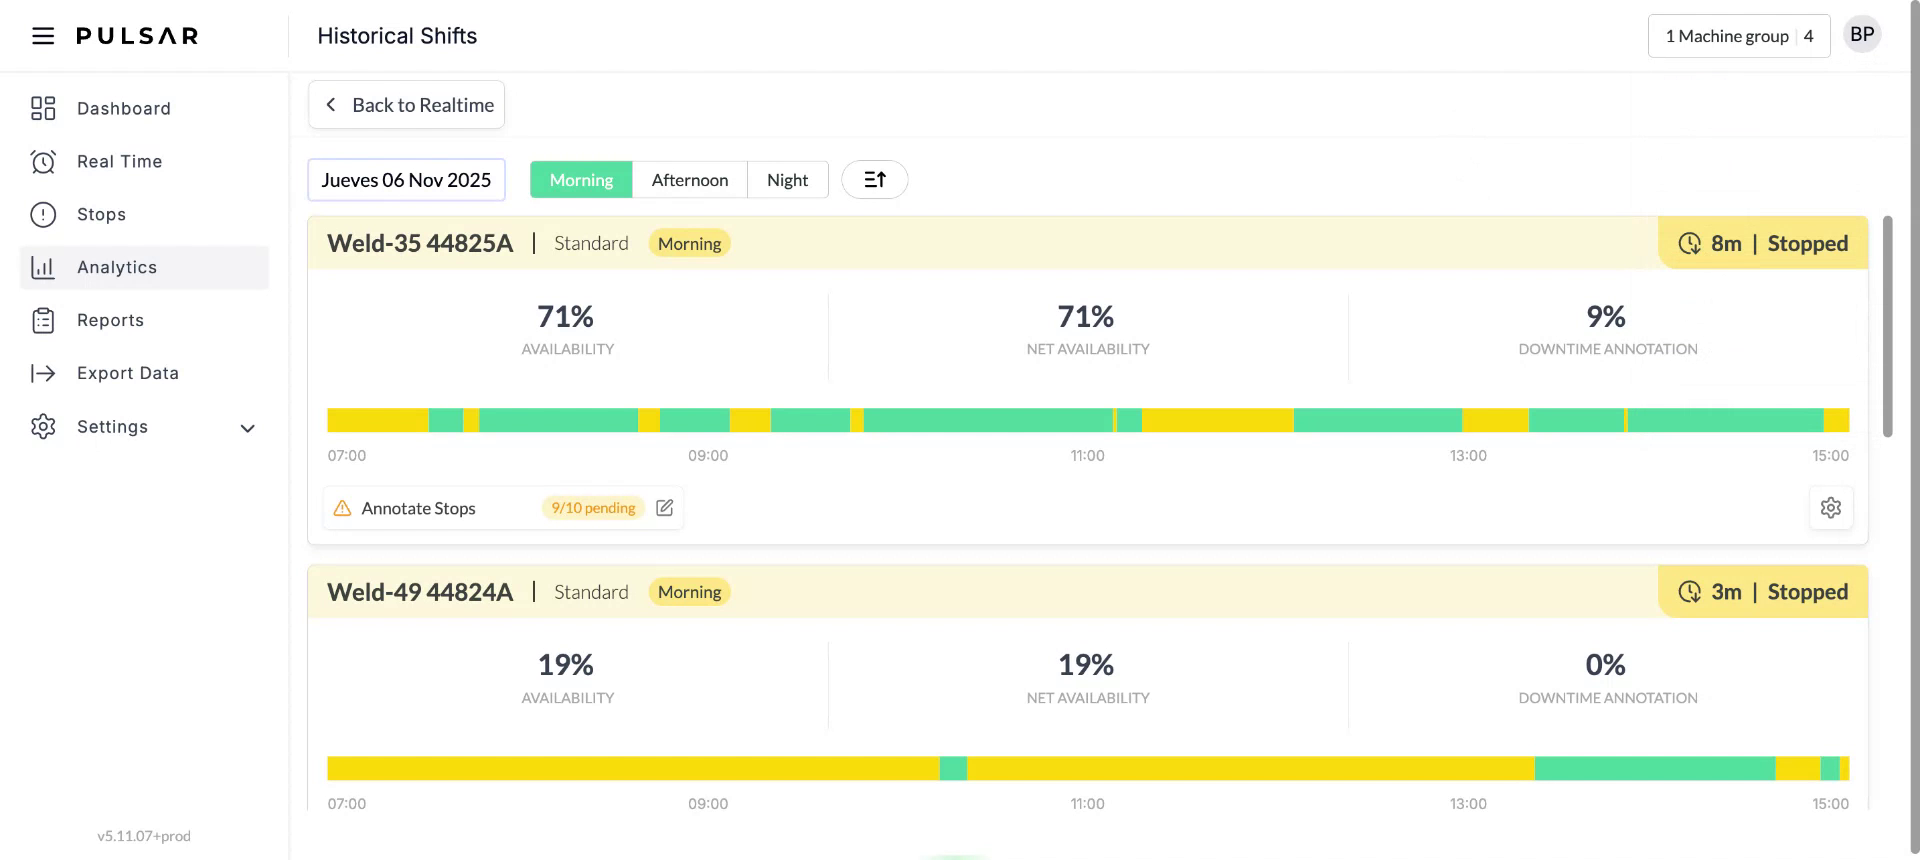Click the long yellow stop segment on the Weld-49 timeline

click(x=632, y=768)
